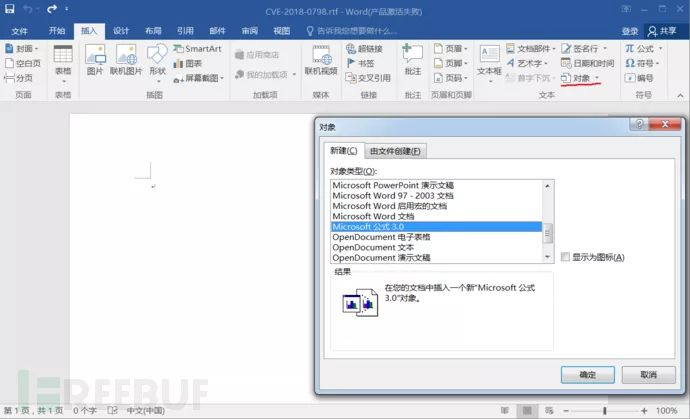Click the Share (共享) button
This screenshot has width=690, height=419.
coord(662,31)
